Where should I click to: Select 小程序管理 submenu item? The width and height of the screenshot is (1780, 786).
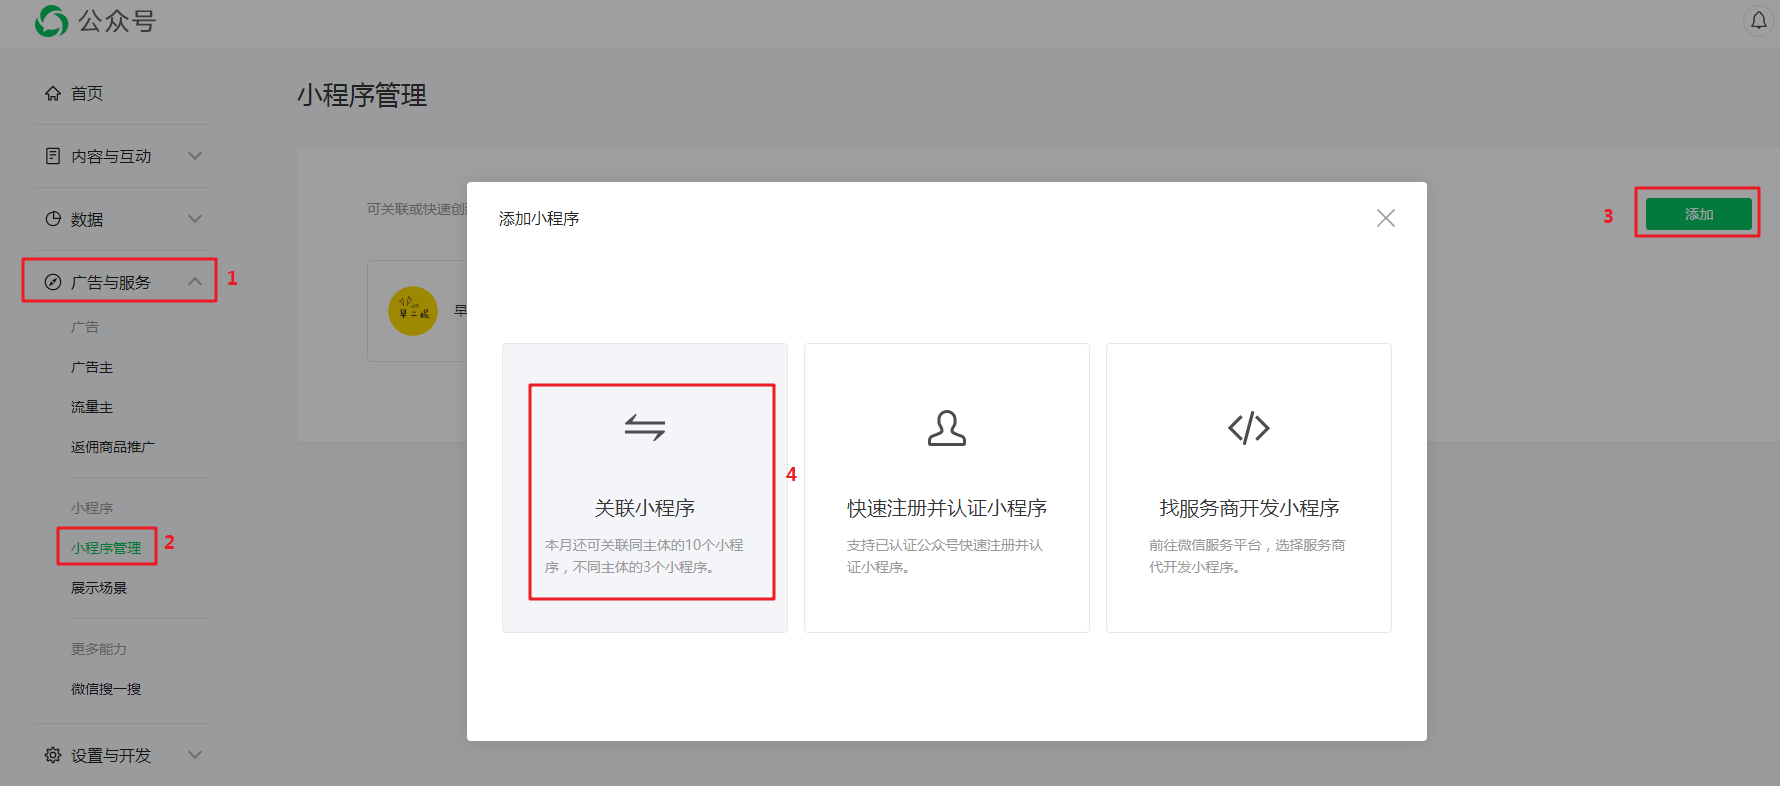pos(106,548)
